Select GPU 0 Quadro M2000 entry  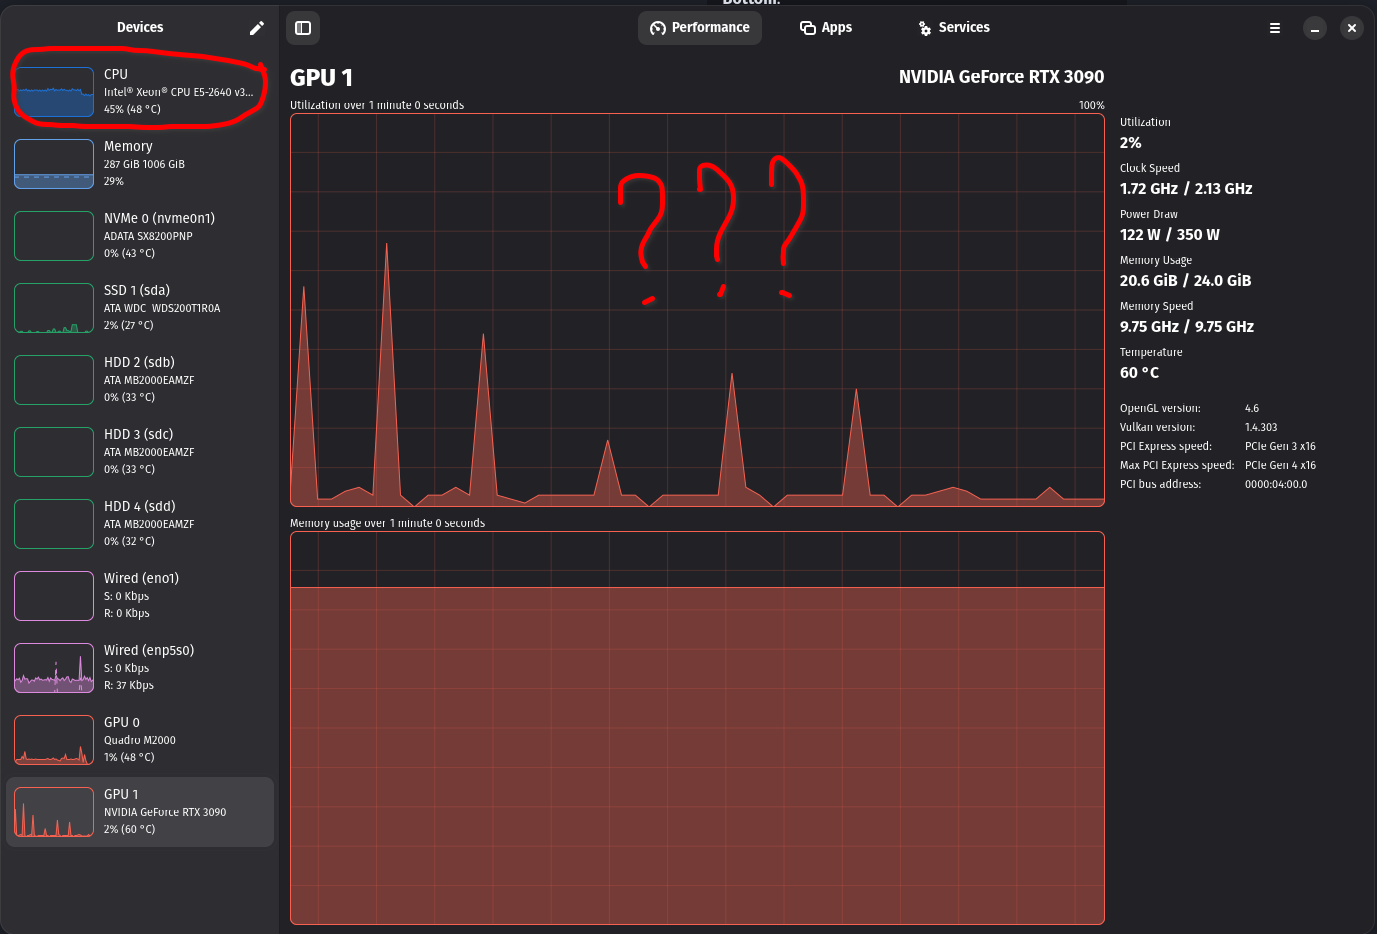(x=140, y=740)
